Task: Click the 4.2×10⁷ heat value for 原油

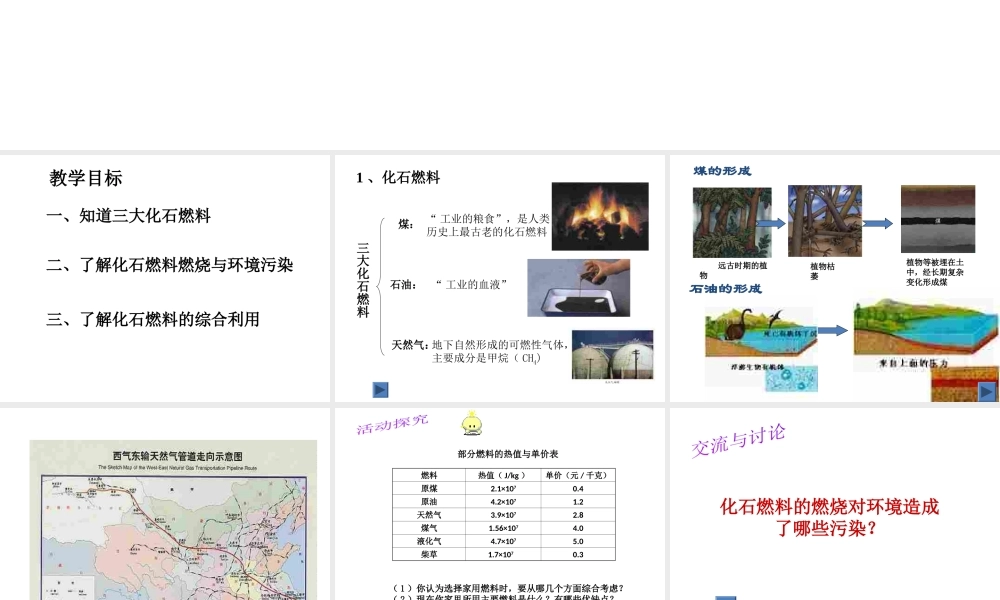Action: click(x=503, y=502)
